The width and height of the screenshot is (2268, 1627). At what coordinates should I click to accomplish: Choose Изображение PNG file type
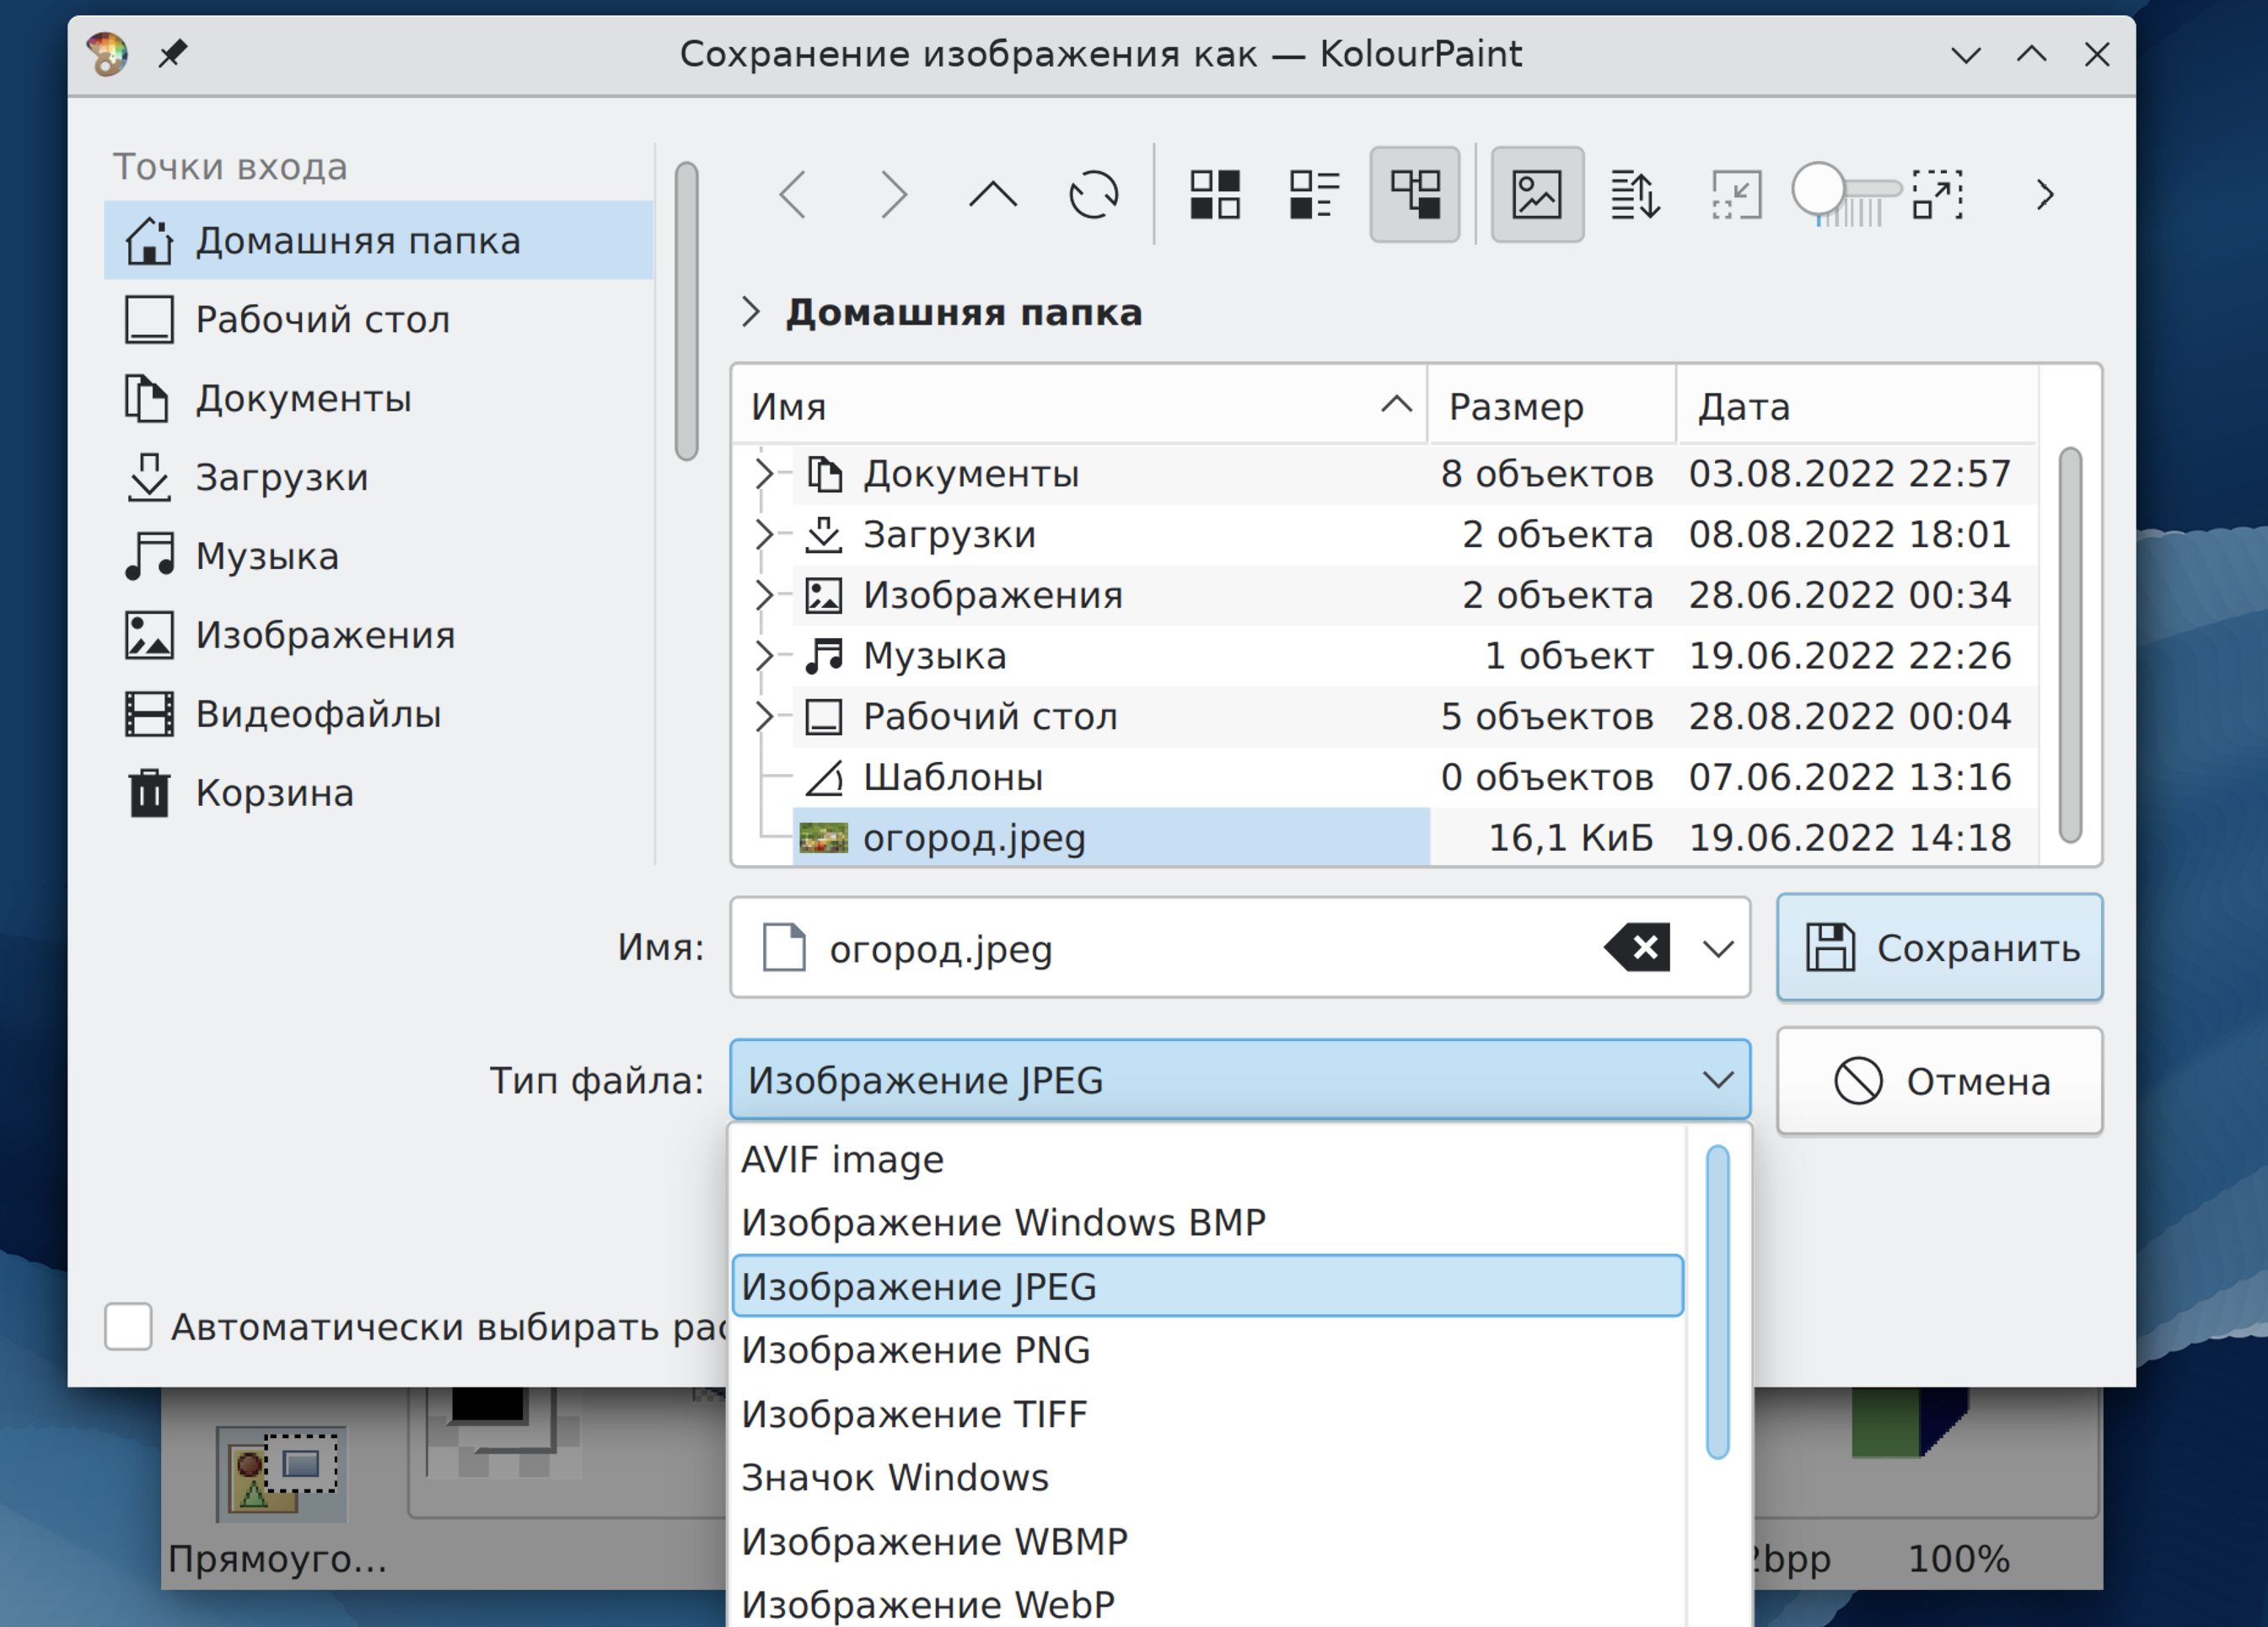point(1208,1350)
